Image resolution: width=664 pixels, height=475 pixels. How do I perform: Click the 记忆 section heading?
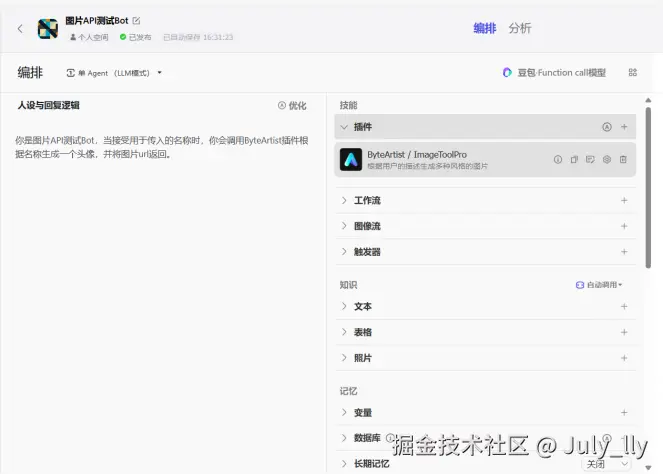(349, 391)
